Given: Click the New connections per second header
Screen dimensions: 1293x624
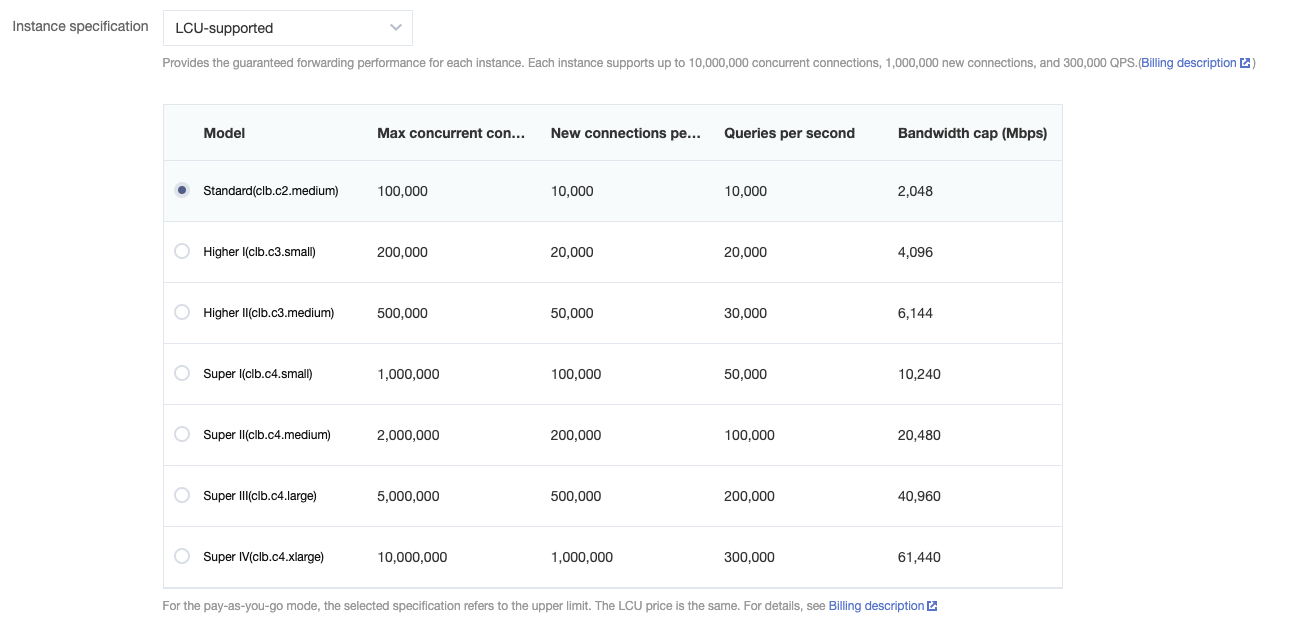Looking at the screenshot, I should 625,133.
